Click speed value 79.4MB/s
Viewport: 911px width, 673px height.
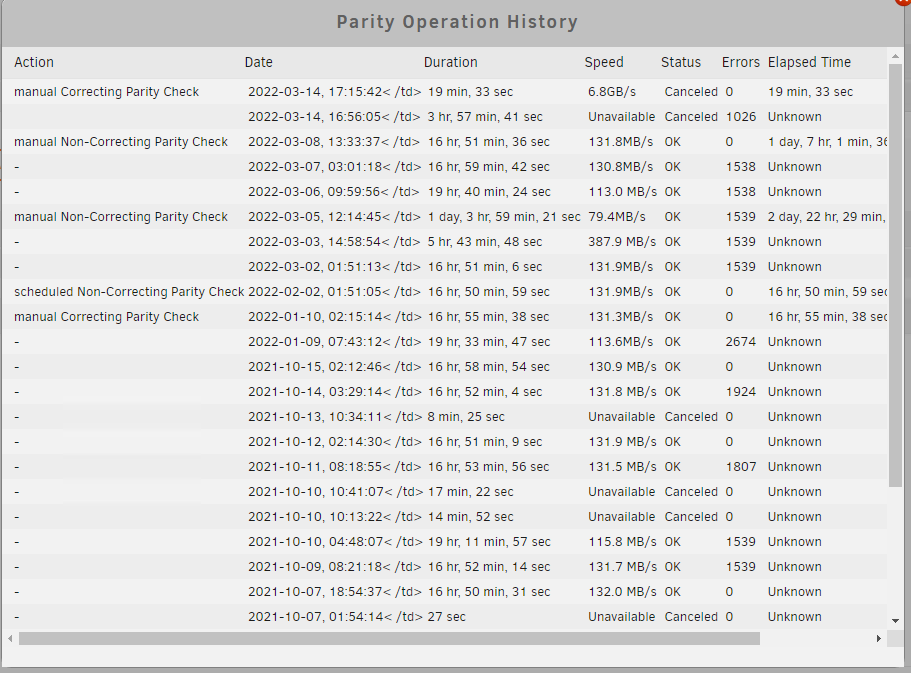(x=616, y=217)
